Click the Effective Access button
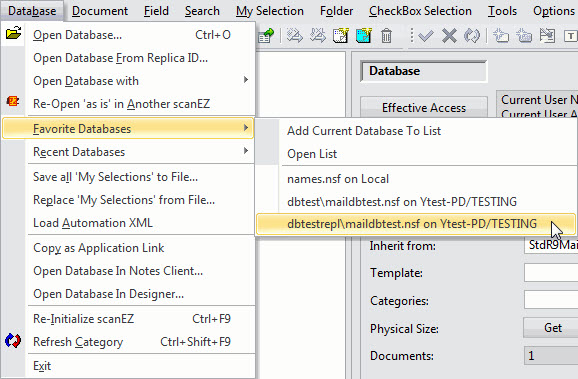Image resolution: width=578 pixels, height=379 pixels. pos(424,108)
